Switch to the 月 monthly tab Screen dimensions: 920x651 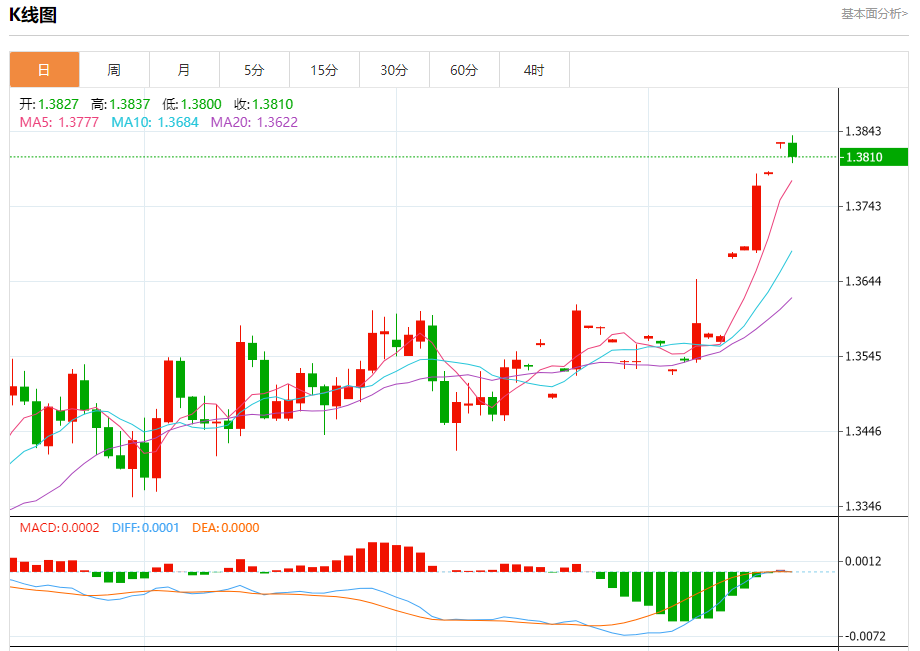point(184,70)
